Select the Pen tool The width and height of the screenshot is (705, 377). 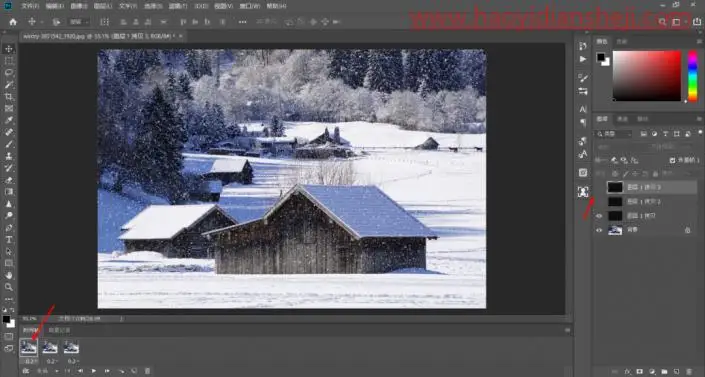point(9,228)
